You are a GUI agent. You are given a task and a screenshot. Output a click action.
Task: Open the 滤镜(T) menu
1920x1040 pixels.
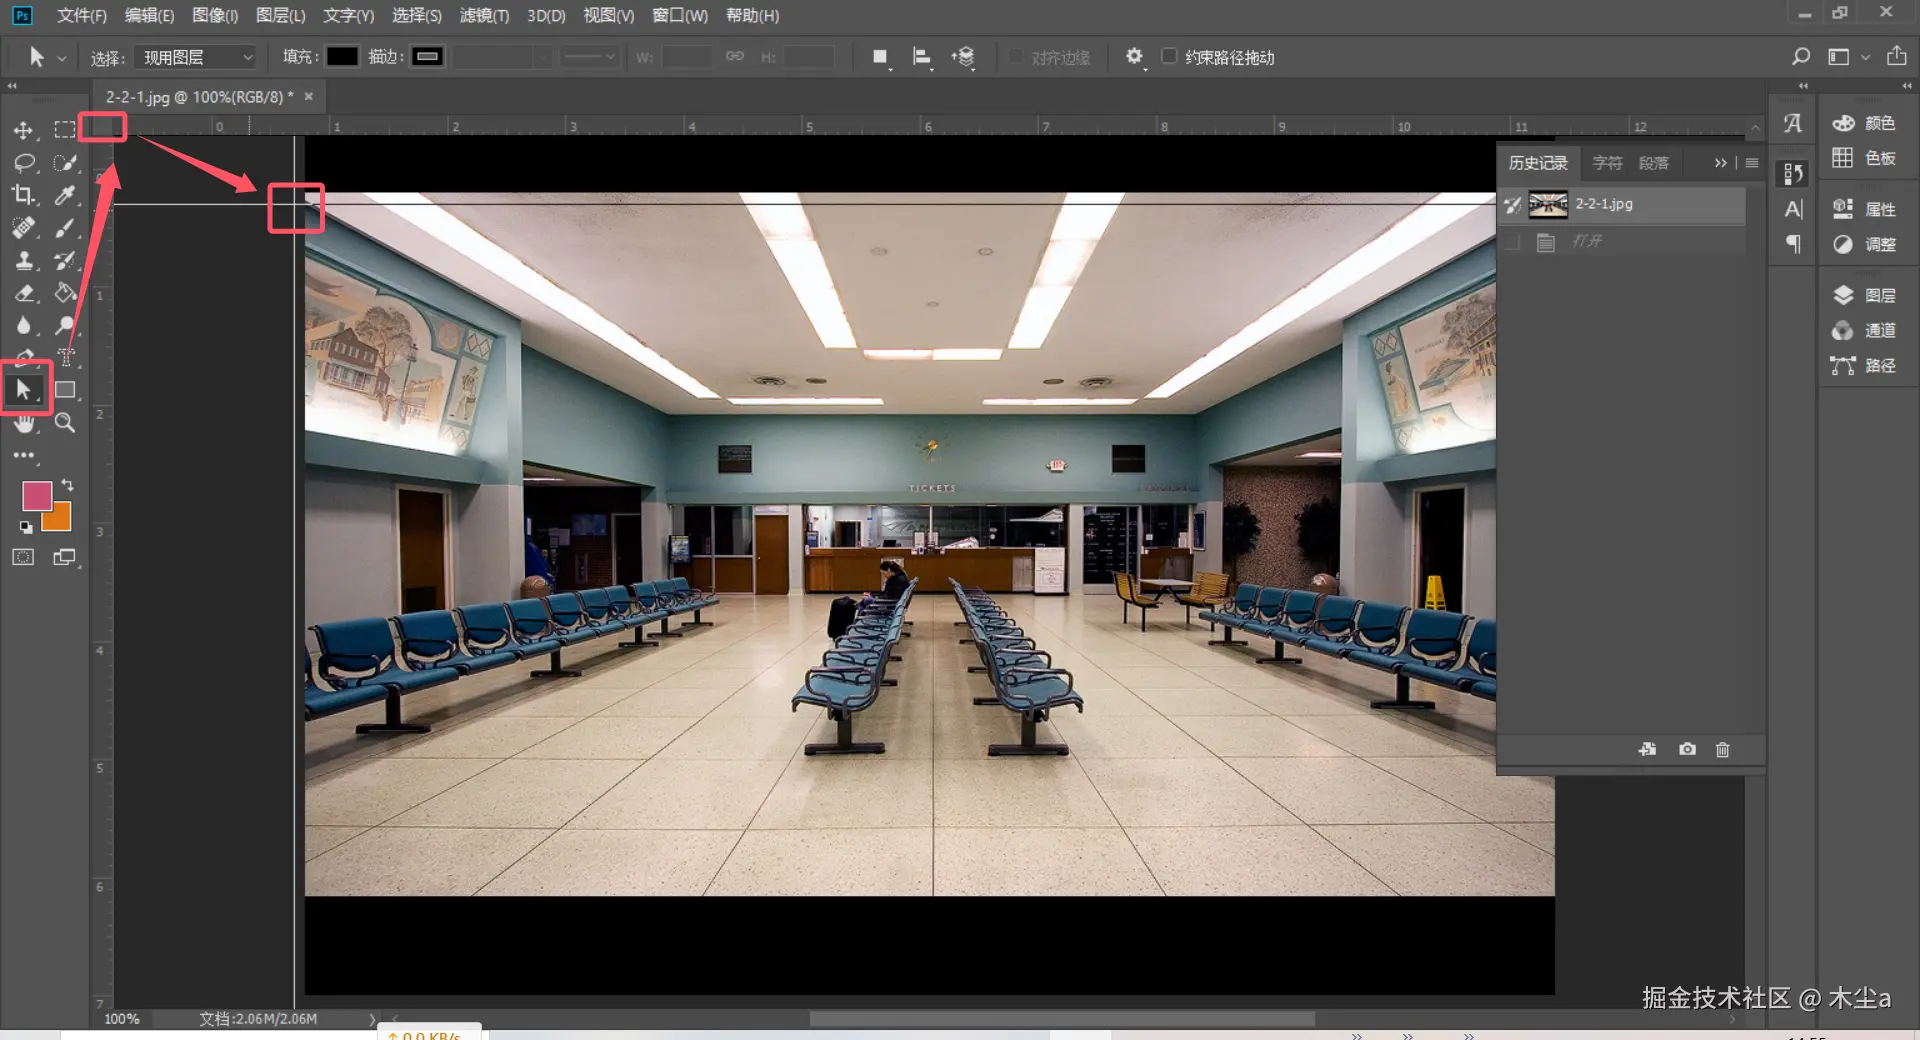pos(484,15)
